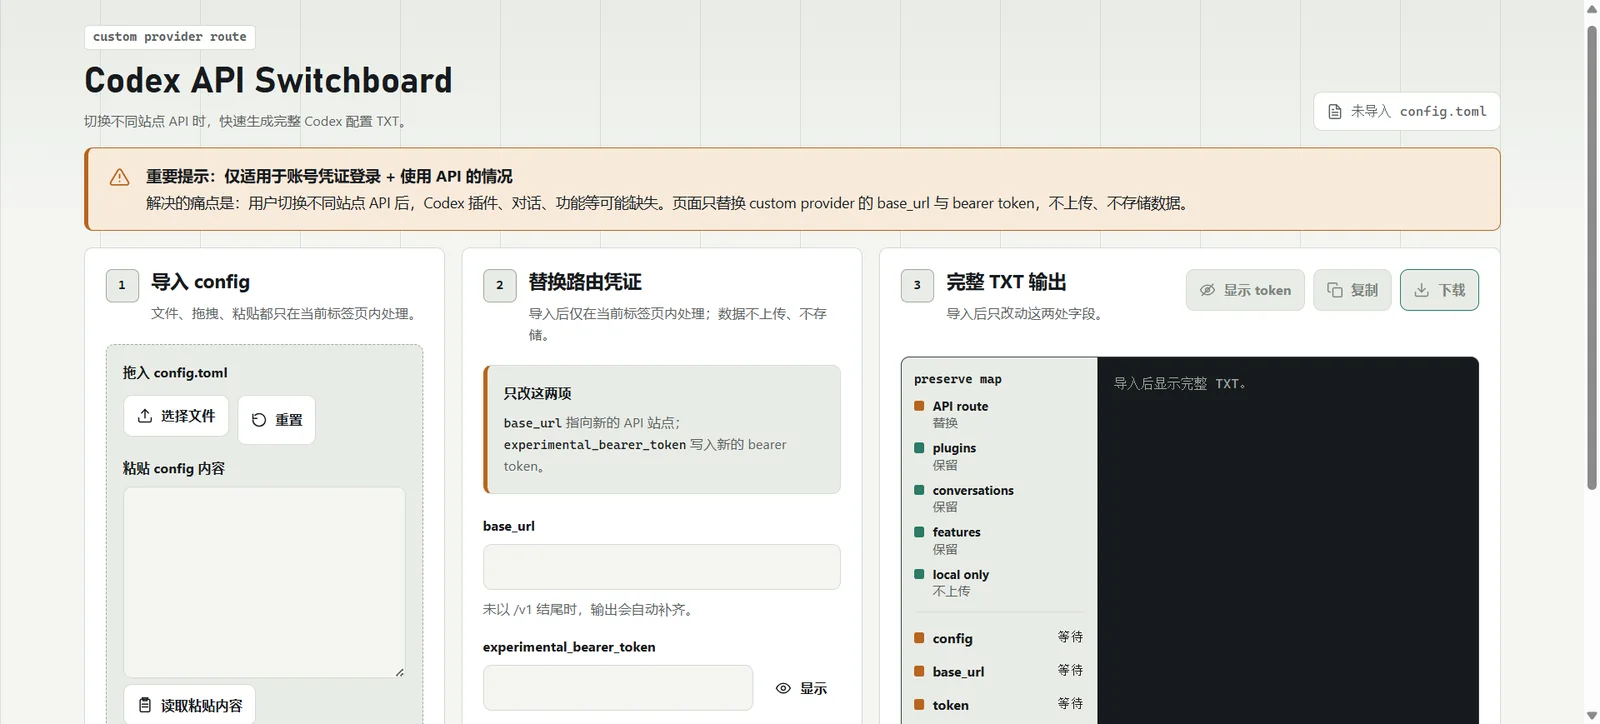Click the green conversations marker
Screen dimensions: 1600x724
point(919,490)
